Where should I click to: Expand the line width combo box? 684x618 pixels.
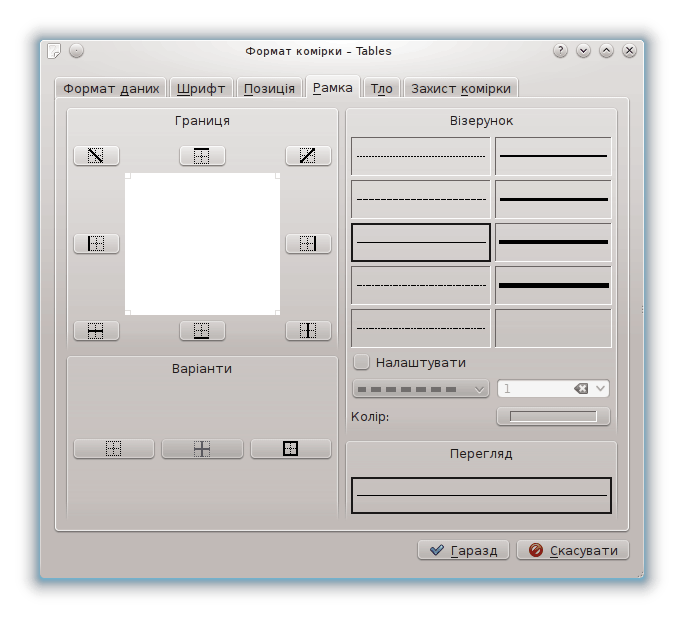(x=600, y=389)
